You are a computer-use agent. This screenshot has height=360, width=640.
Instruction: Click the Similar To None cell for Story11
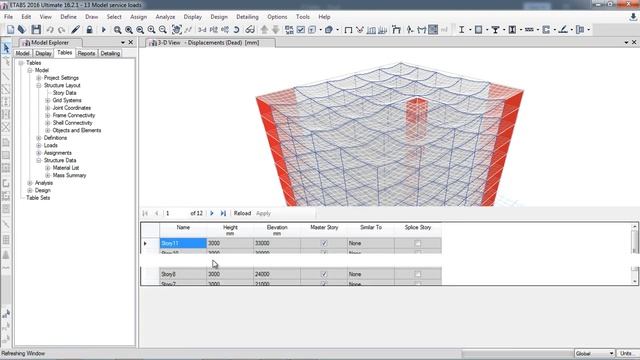coord(371,243)
